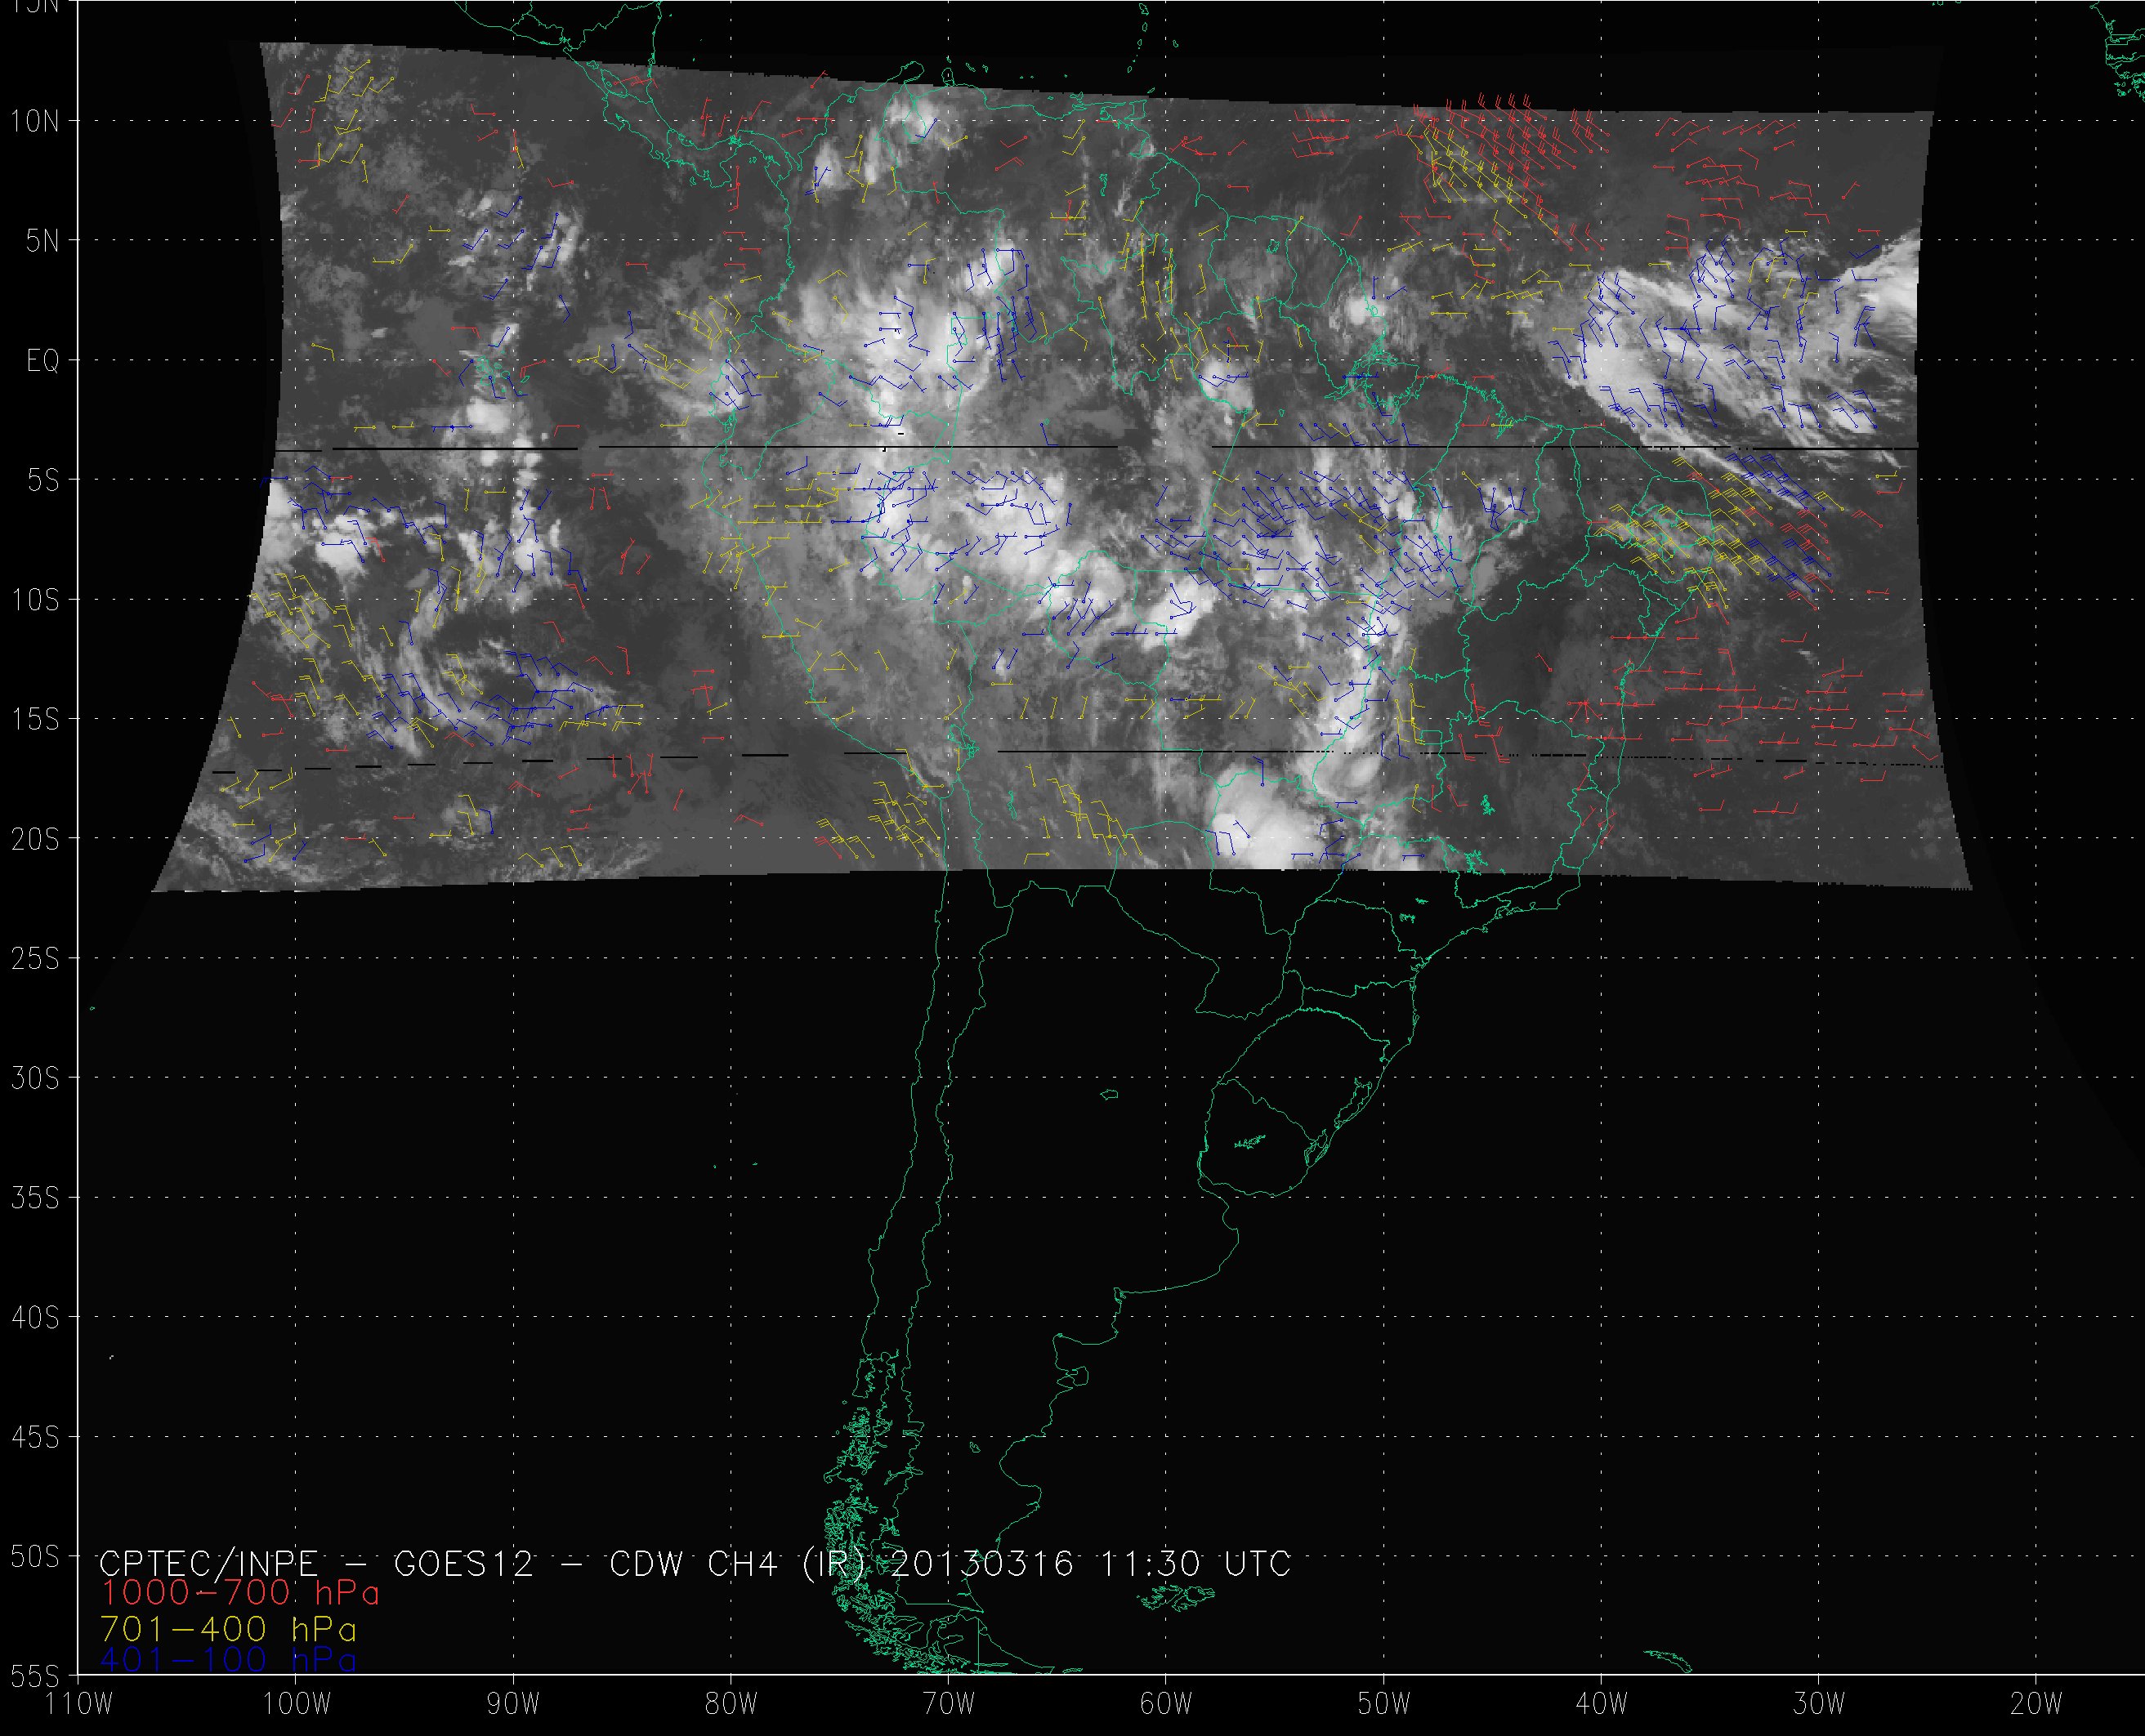Click the 11:30 UTC timestamp text
Screen dimensions: 2145x1736
[x=1196, y=1563]
